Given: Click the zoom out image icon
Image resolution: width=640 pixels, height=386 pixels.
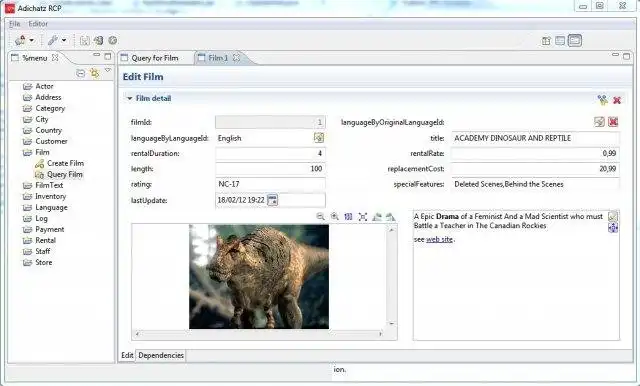Looking at the screenshot, I should [320, 217].
